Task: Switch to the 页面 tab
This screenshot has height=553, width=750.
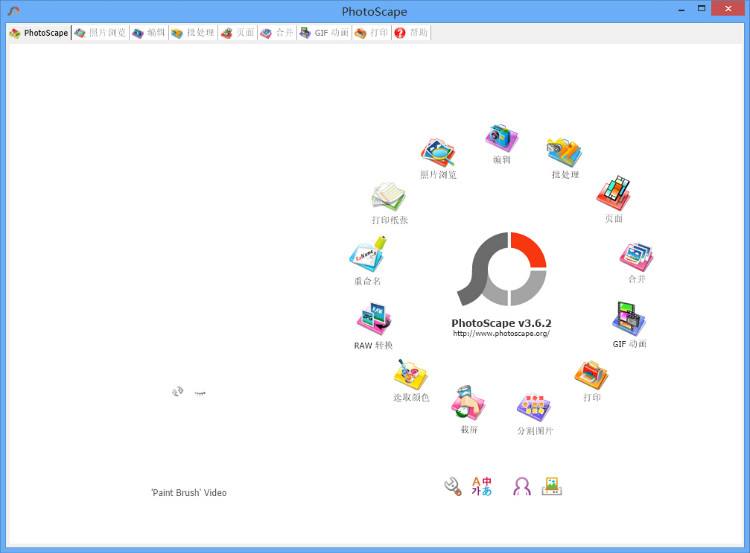Action: click(238, 33)
